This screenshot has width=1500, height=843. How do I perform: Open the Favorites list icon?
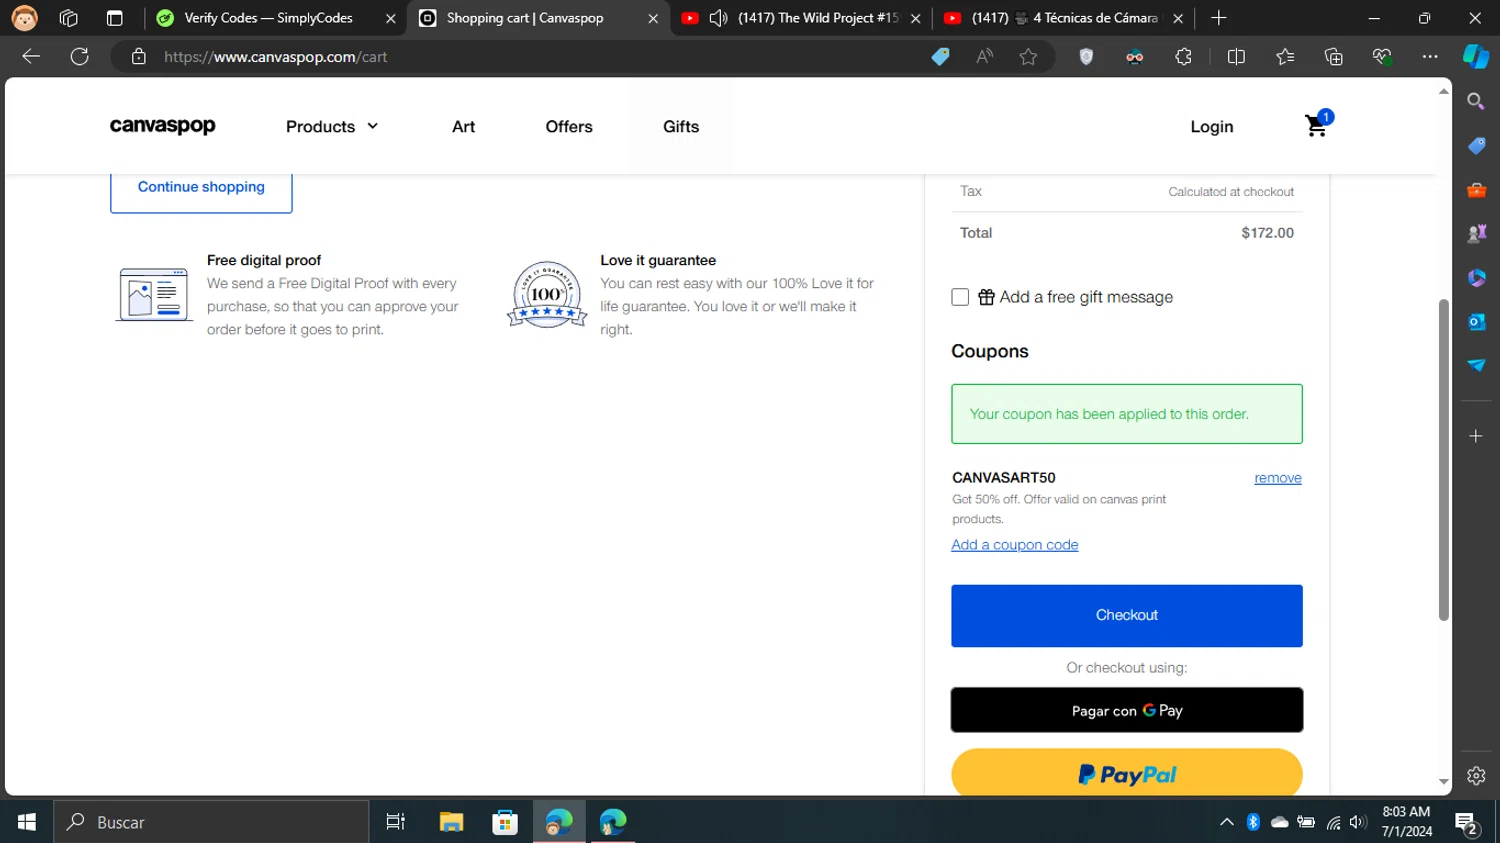pos(1285,57)
